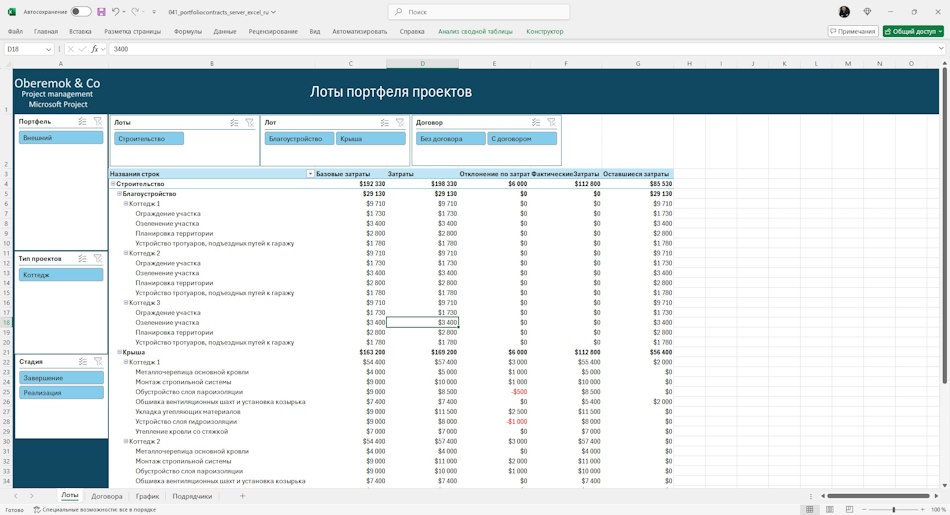The height and width of the screenshot is (515, 950).
Task: Collapse the Крыша row group
Action: click(x=119, y=352)
